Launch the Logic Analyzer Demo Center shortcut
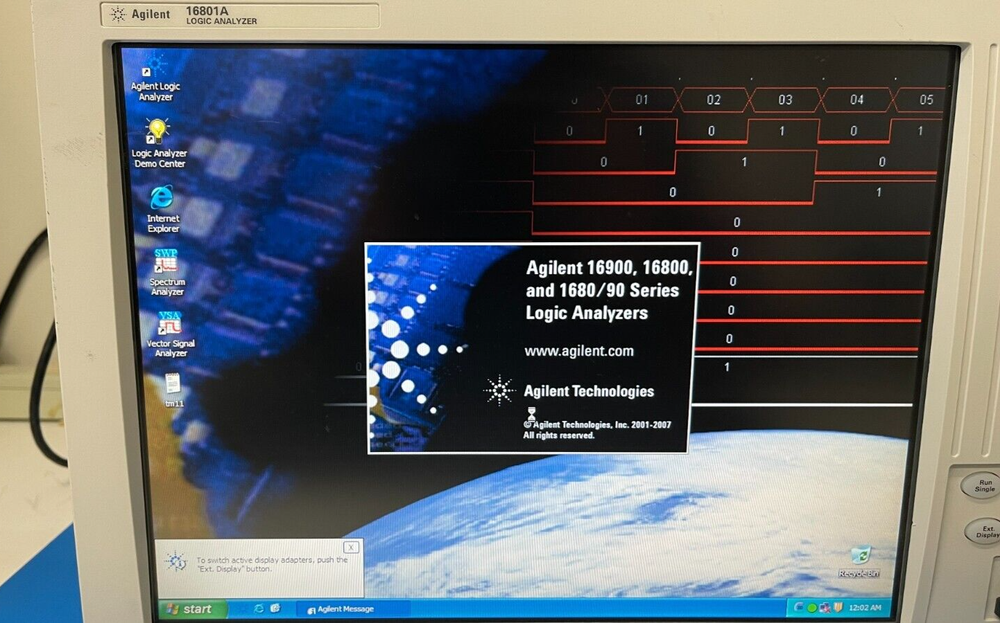 click(159, 143)
